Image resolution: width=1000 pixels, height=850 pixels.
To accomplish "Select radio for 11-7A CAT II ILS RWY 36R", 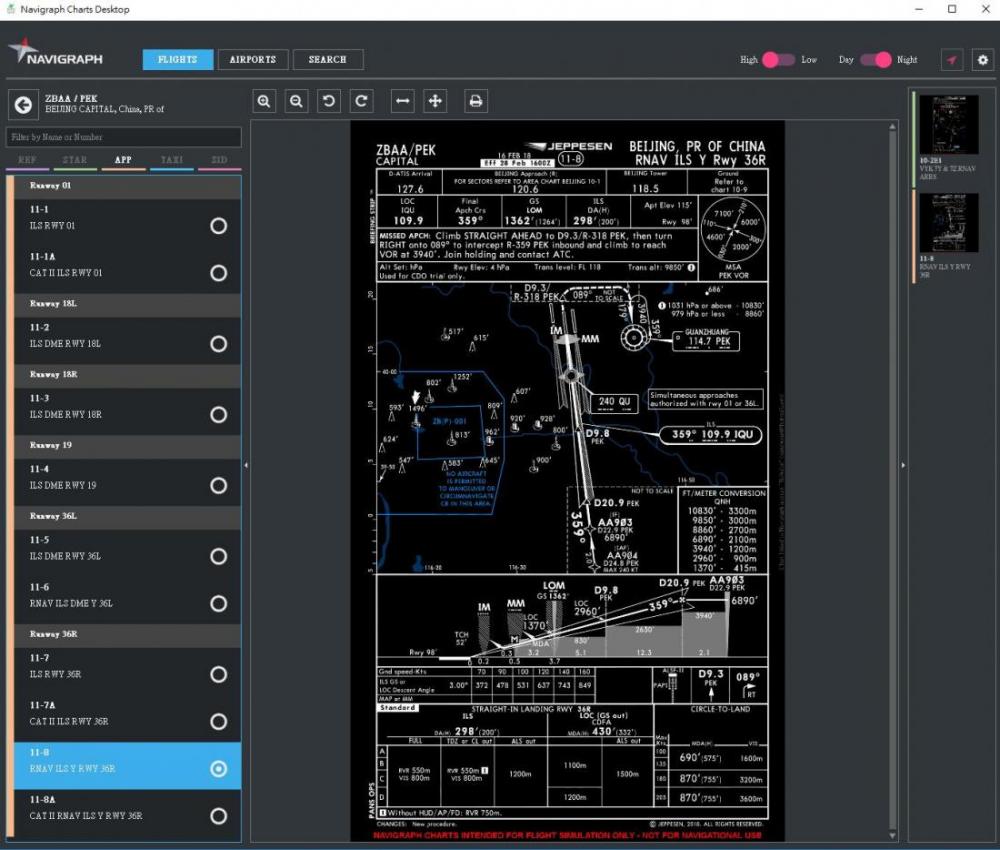I will click(x=219, y=721).
